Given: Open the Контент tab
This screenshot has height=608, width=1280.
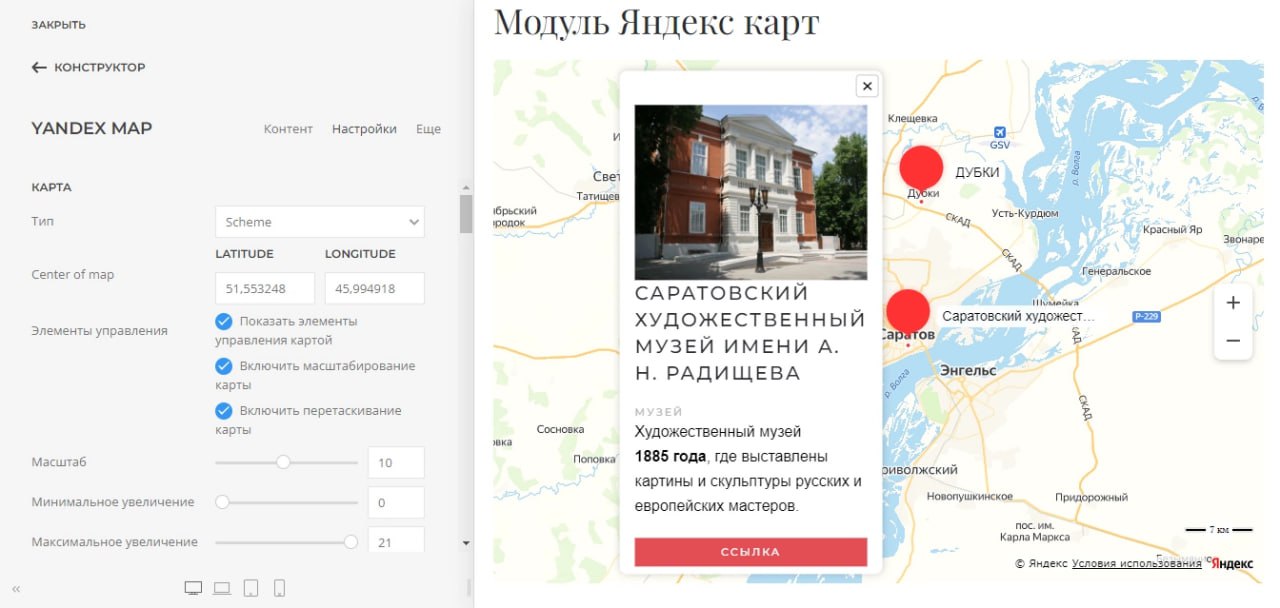Looking at the screenshot, I should coord(288,129).
